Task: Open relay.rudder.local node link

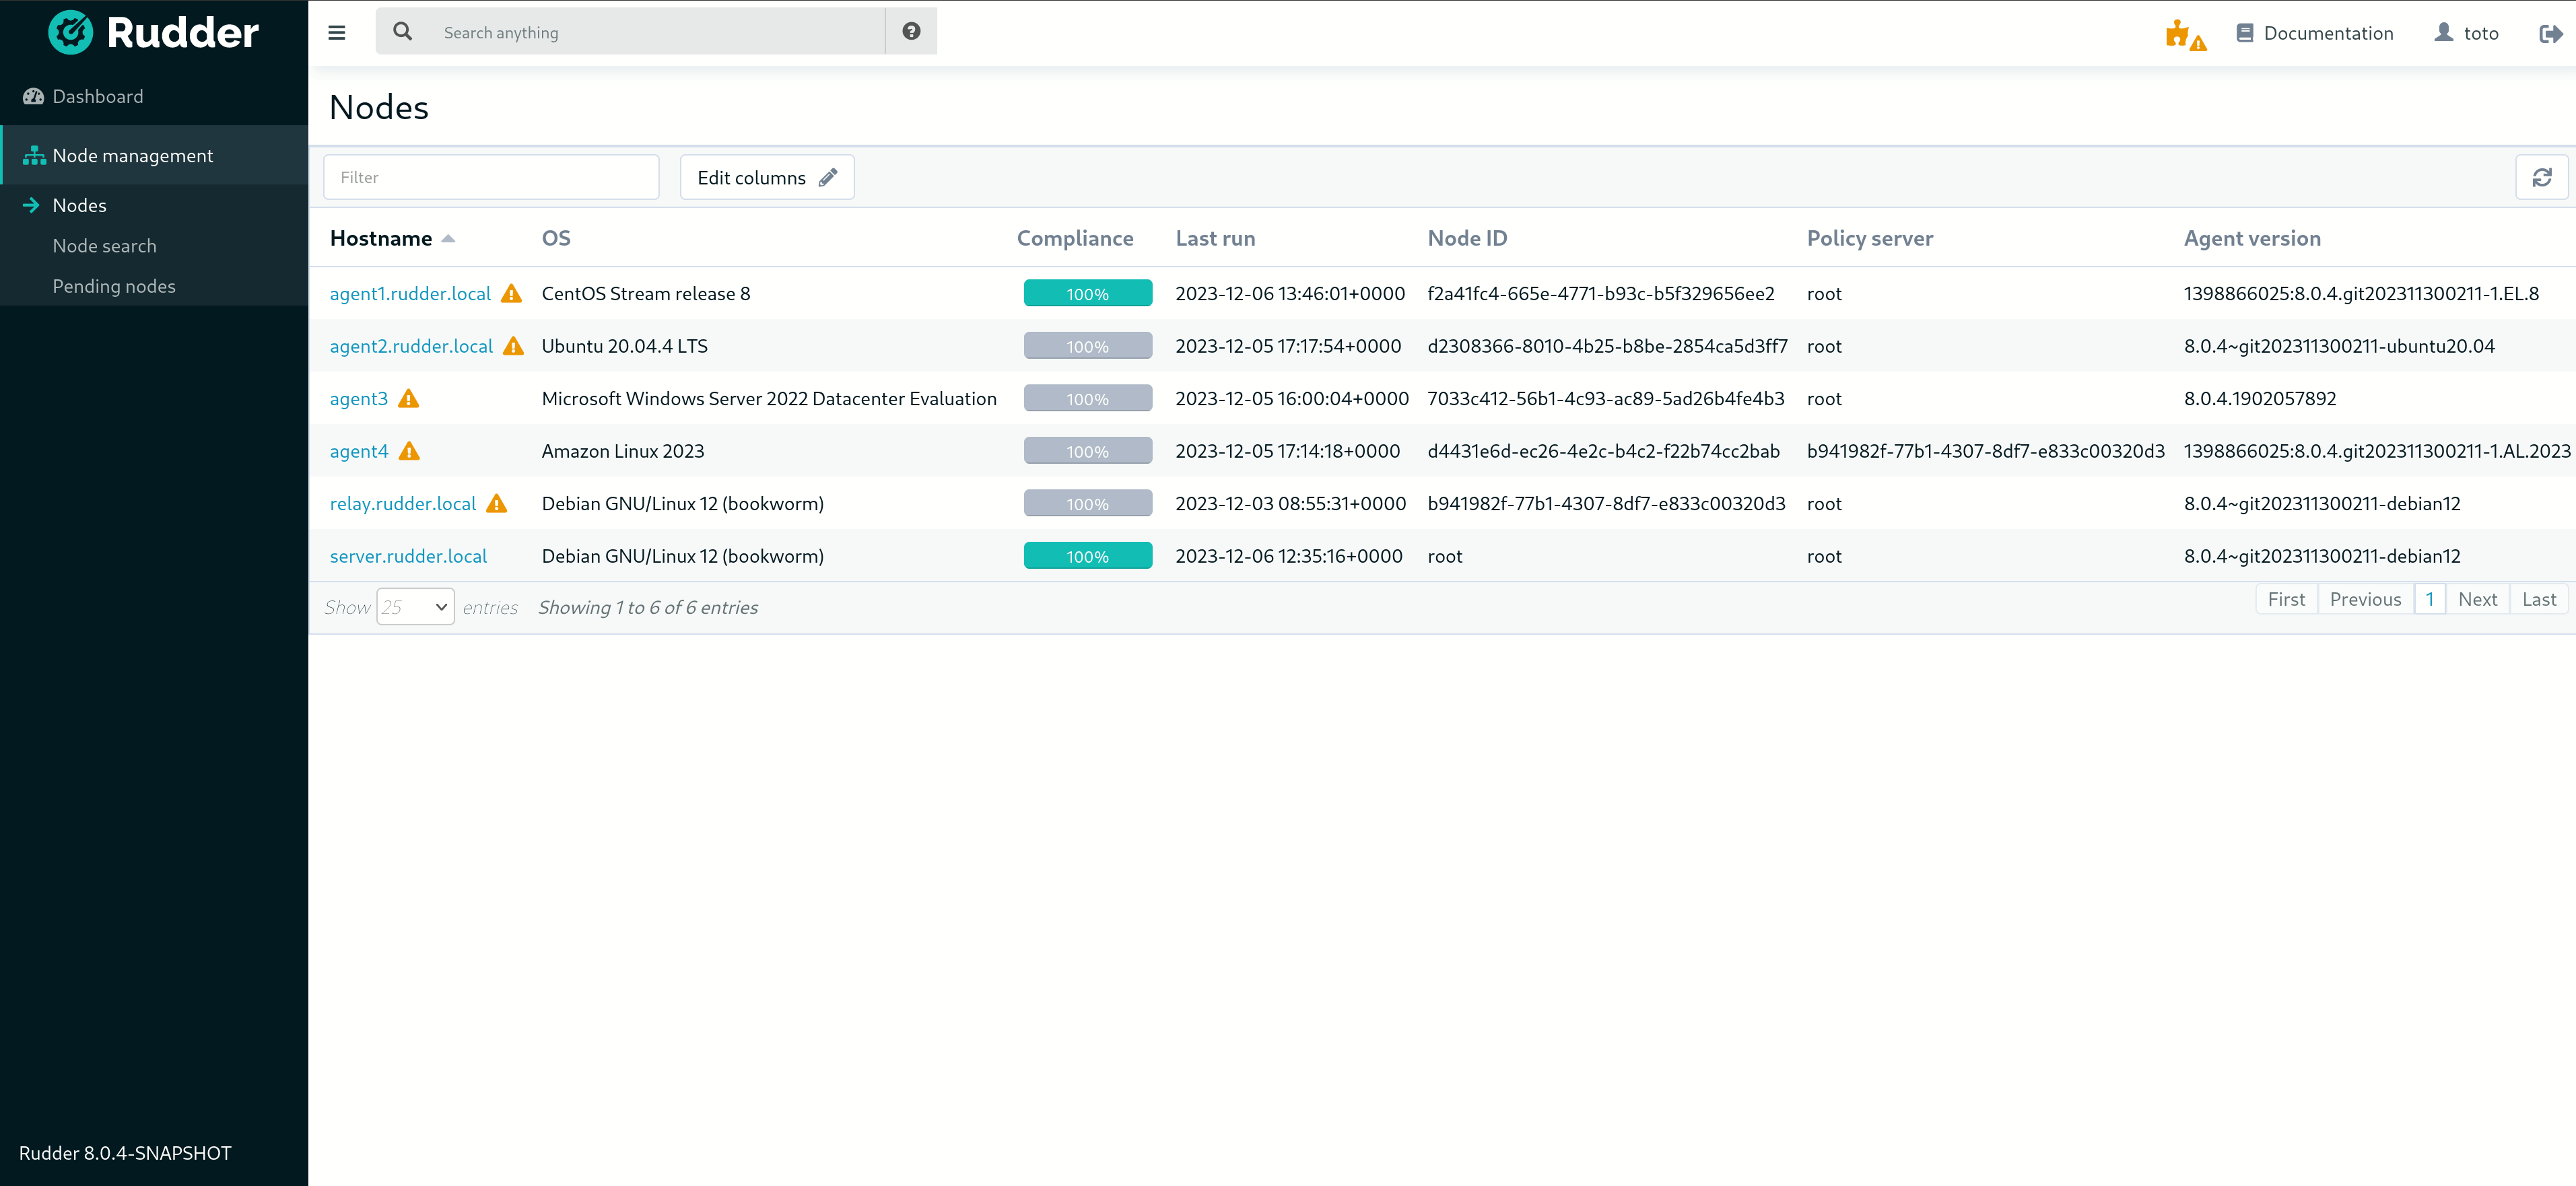Action: (x=403, y=504)
